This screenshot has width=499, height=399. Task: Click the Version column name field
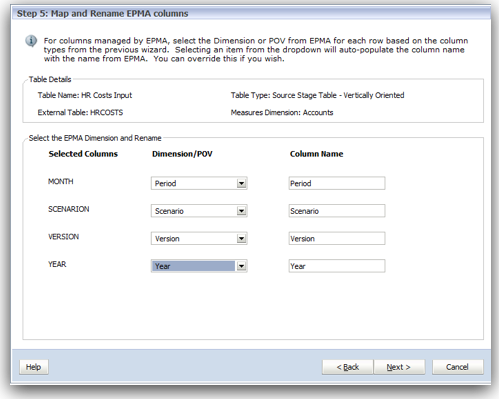tap(337, 239)
